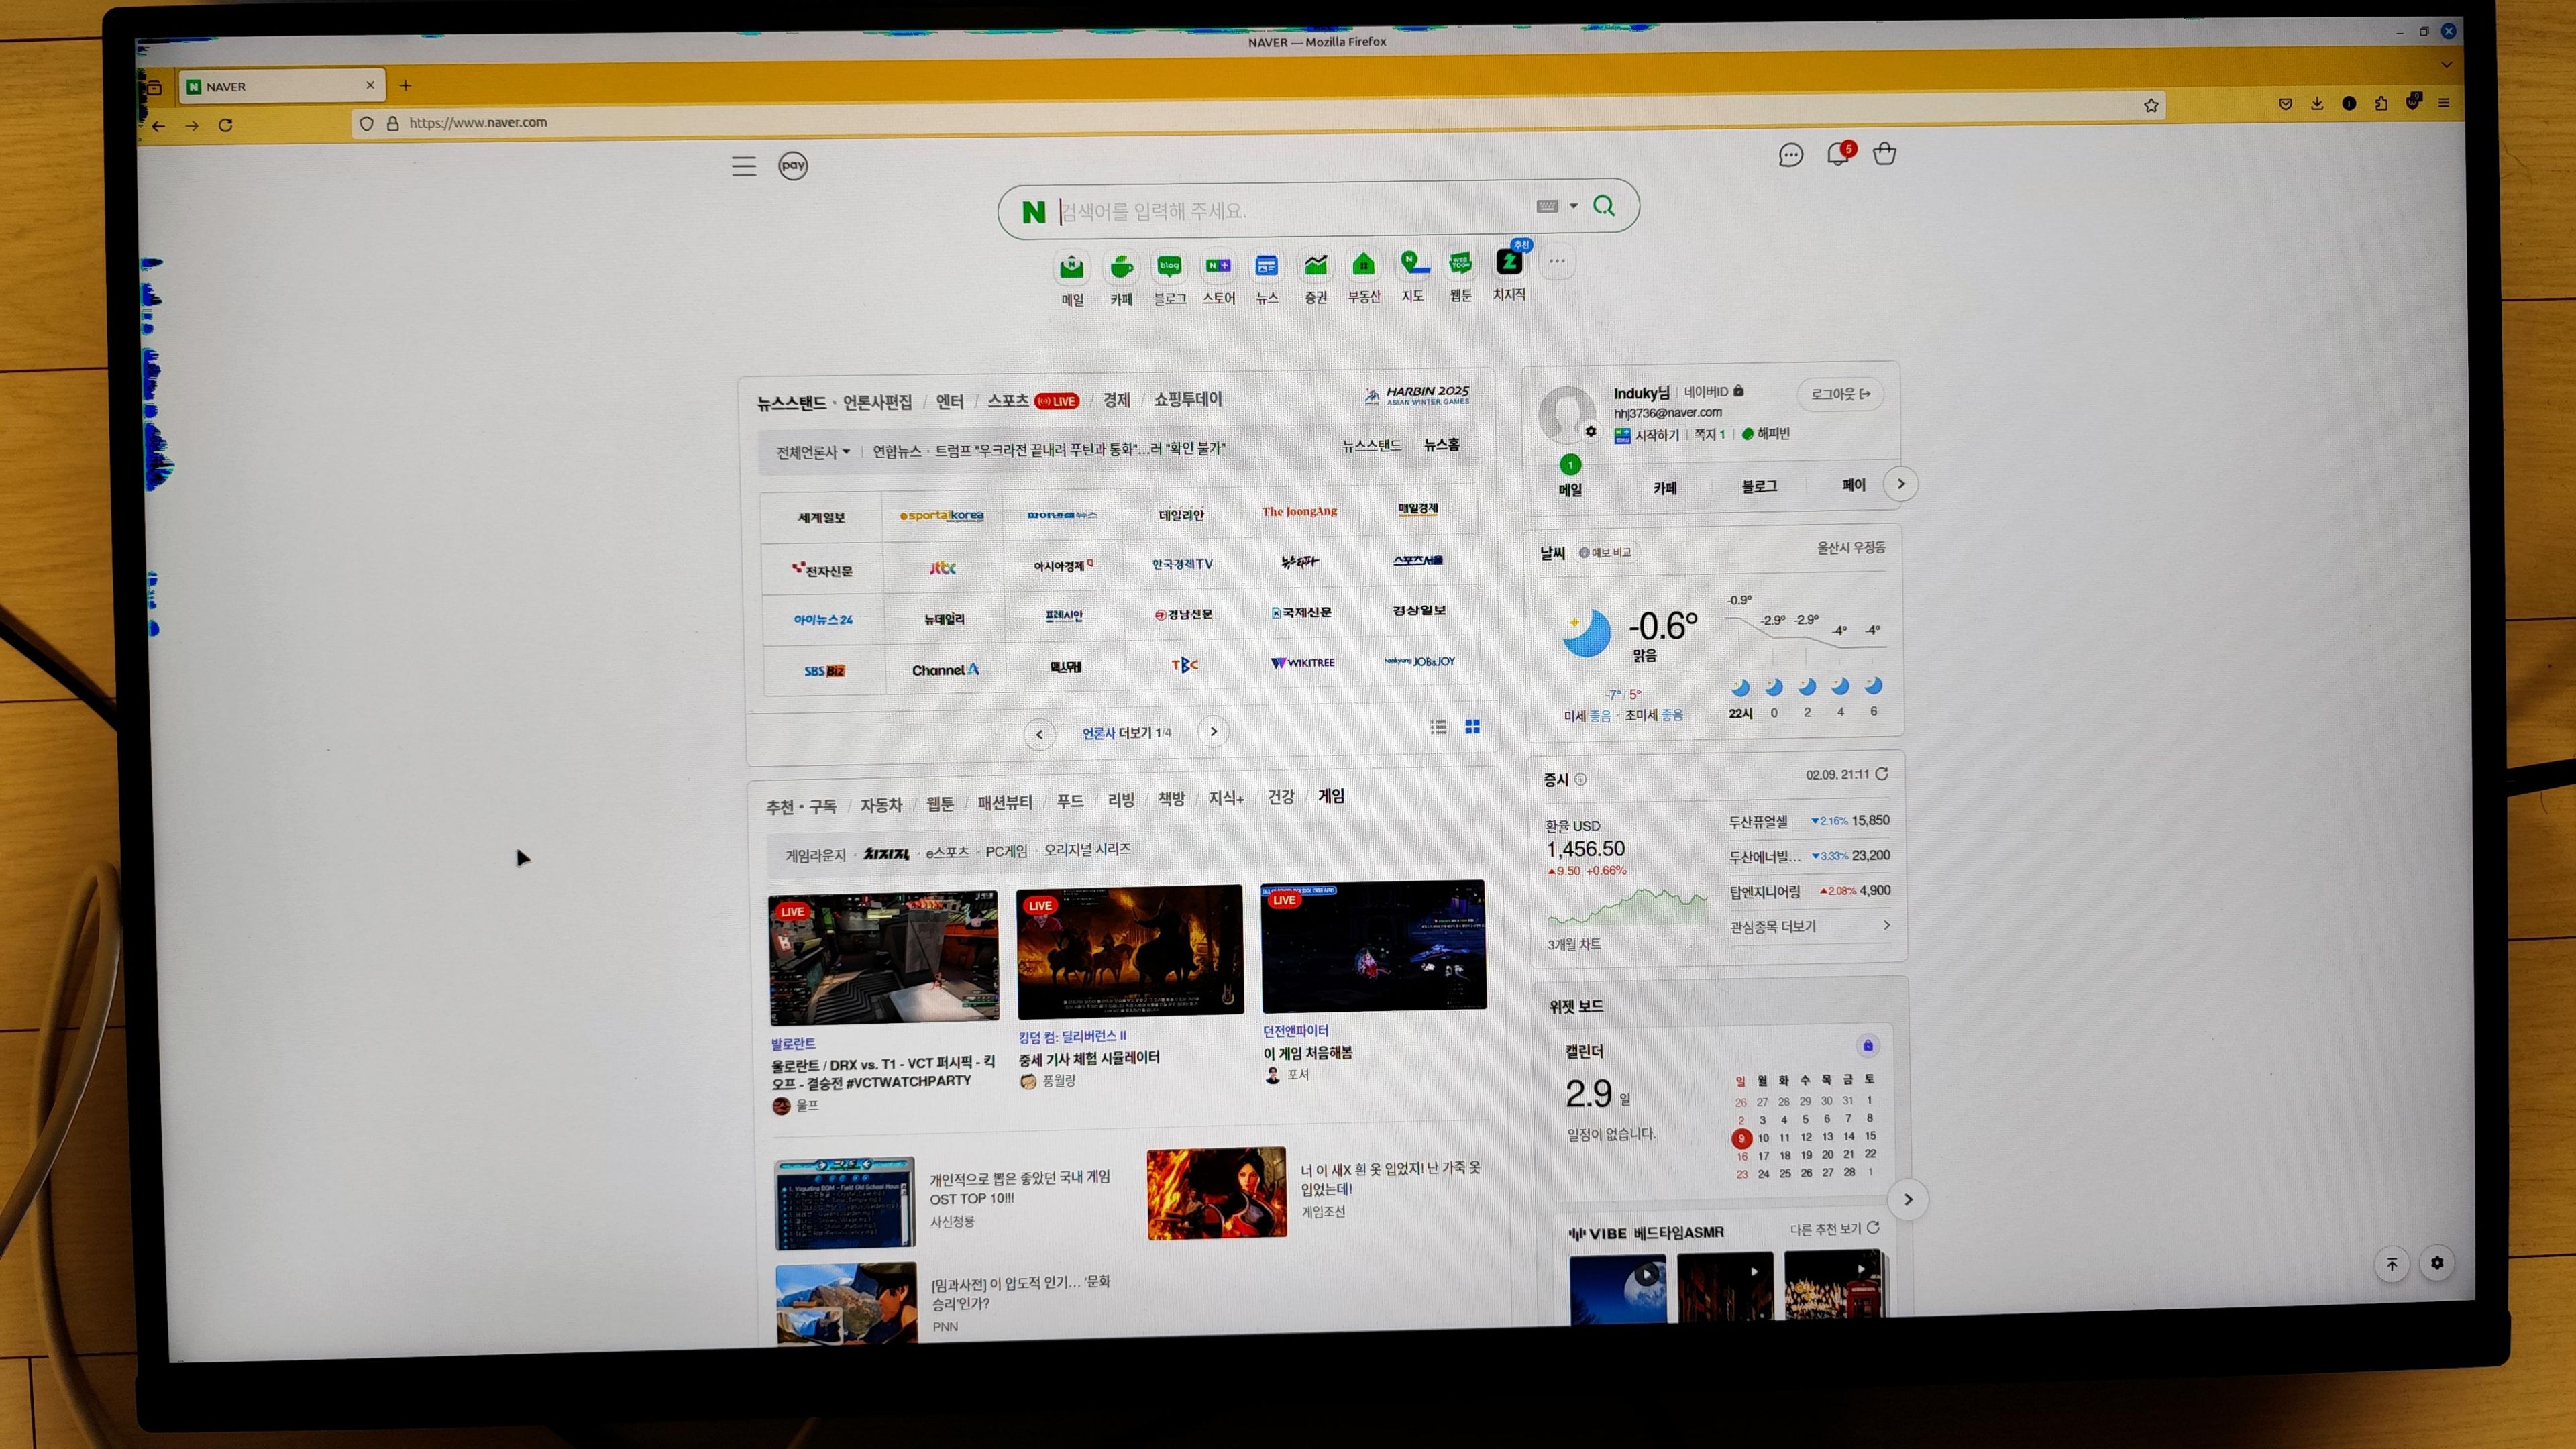
Task: Show next publisher page arrow
Action: click(x=1214, y=731)
